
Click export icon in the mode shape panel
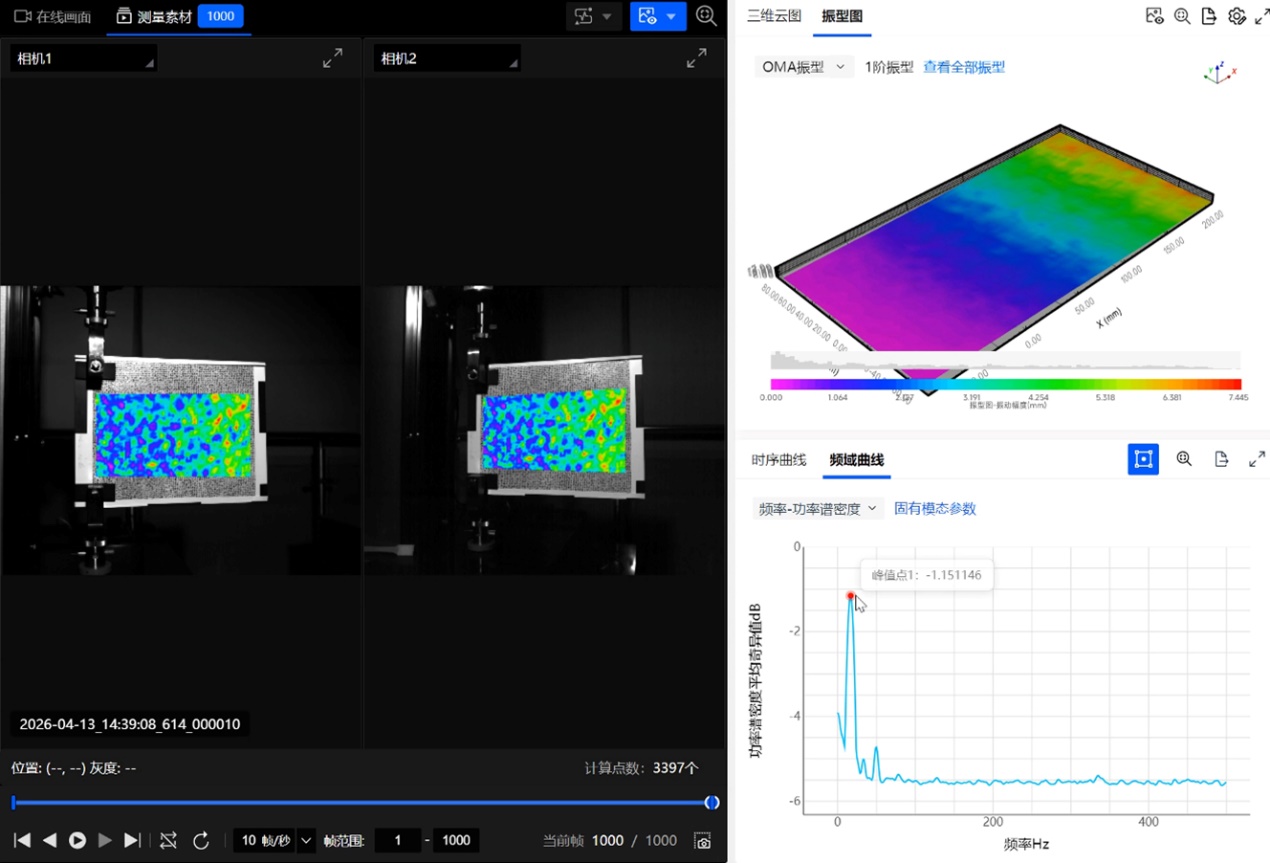1209,16
